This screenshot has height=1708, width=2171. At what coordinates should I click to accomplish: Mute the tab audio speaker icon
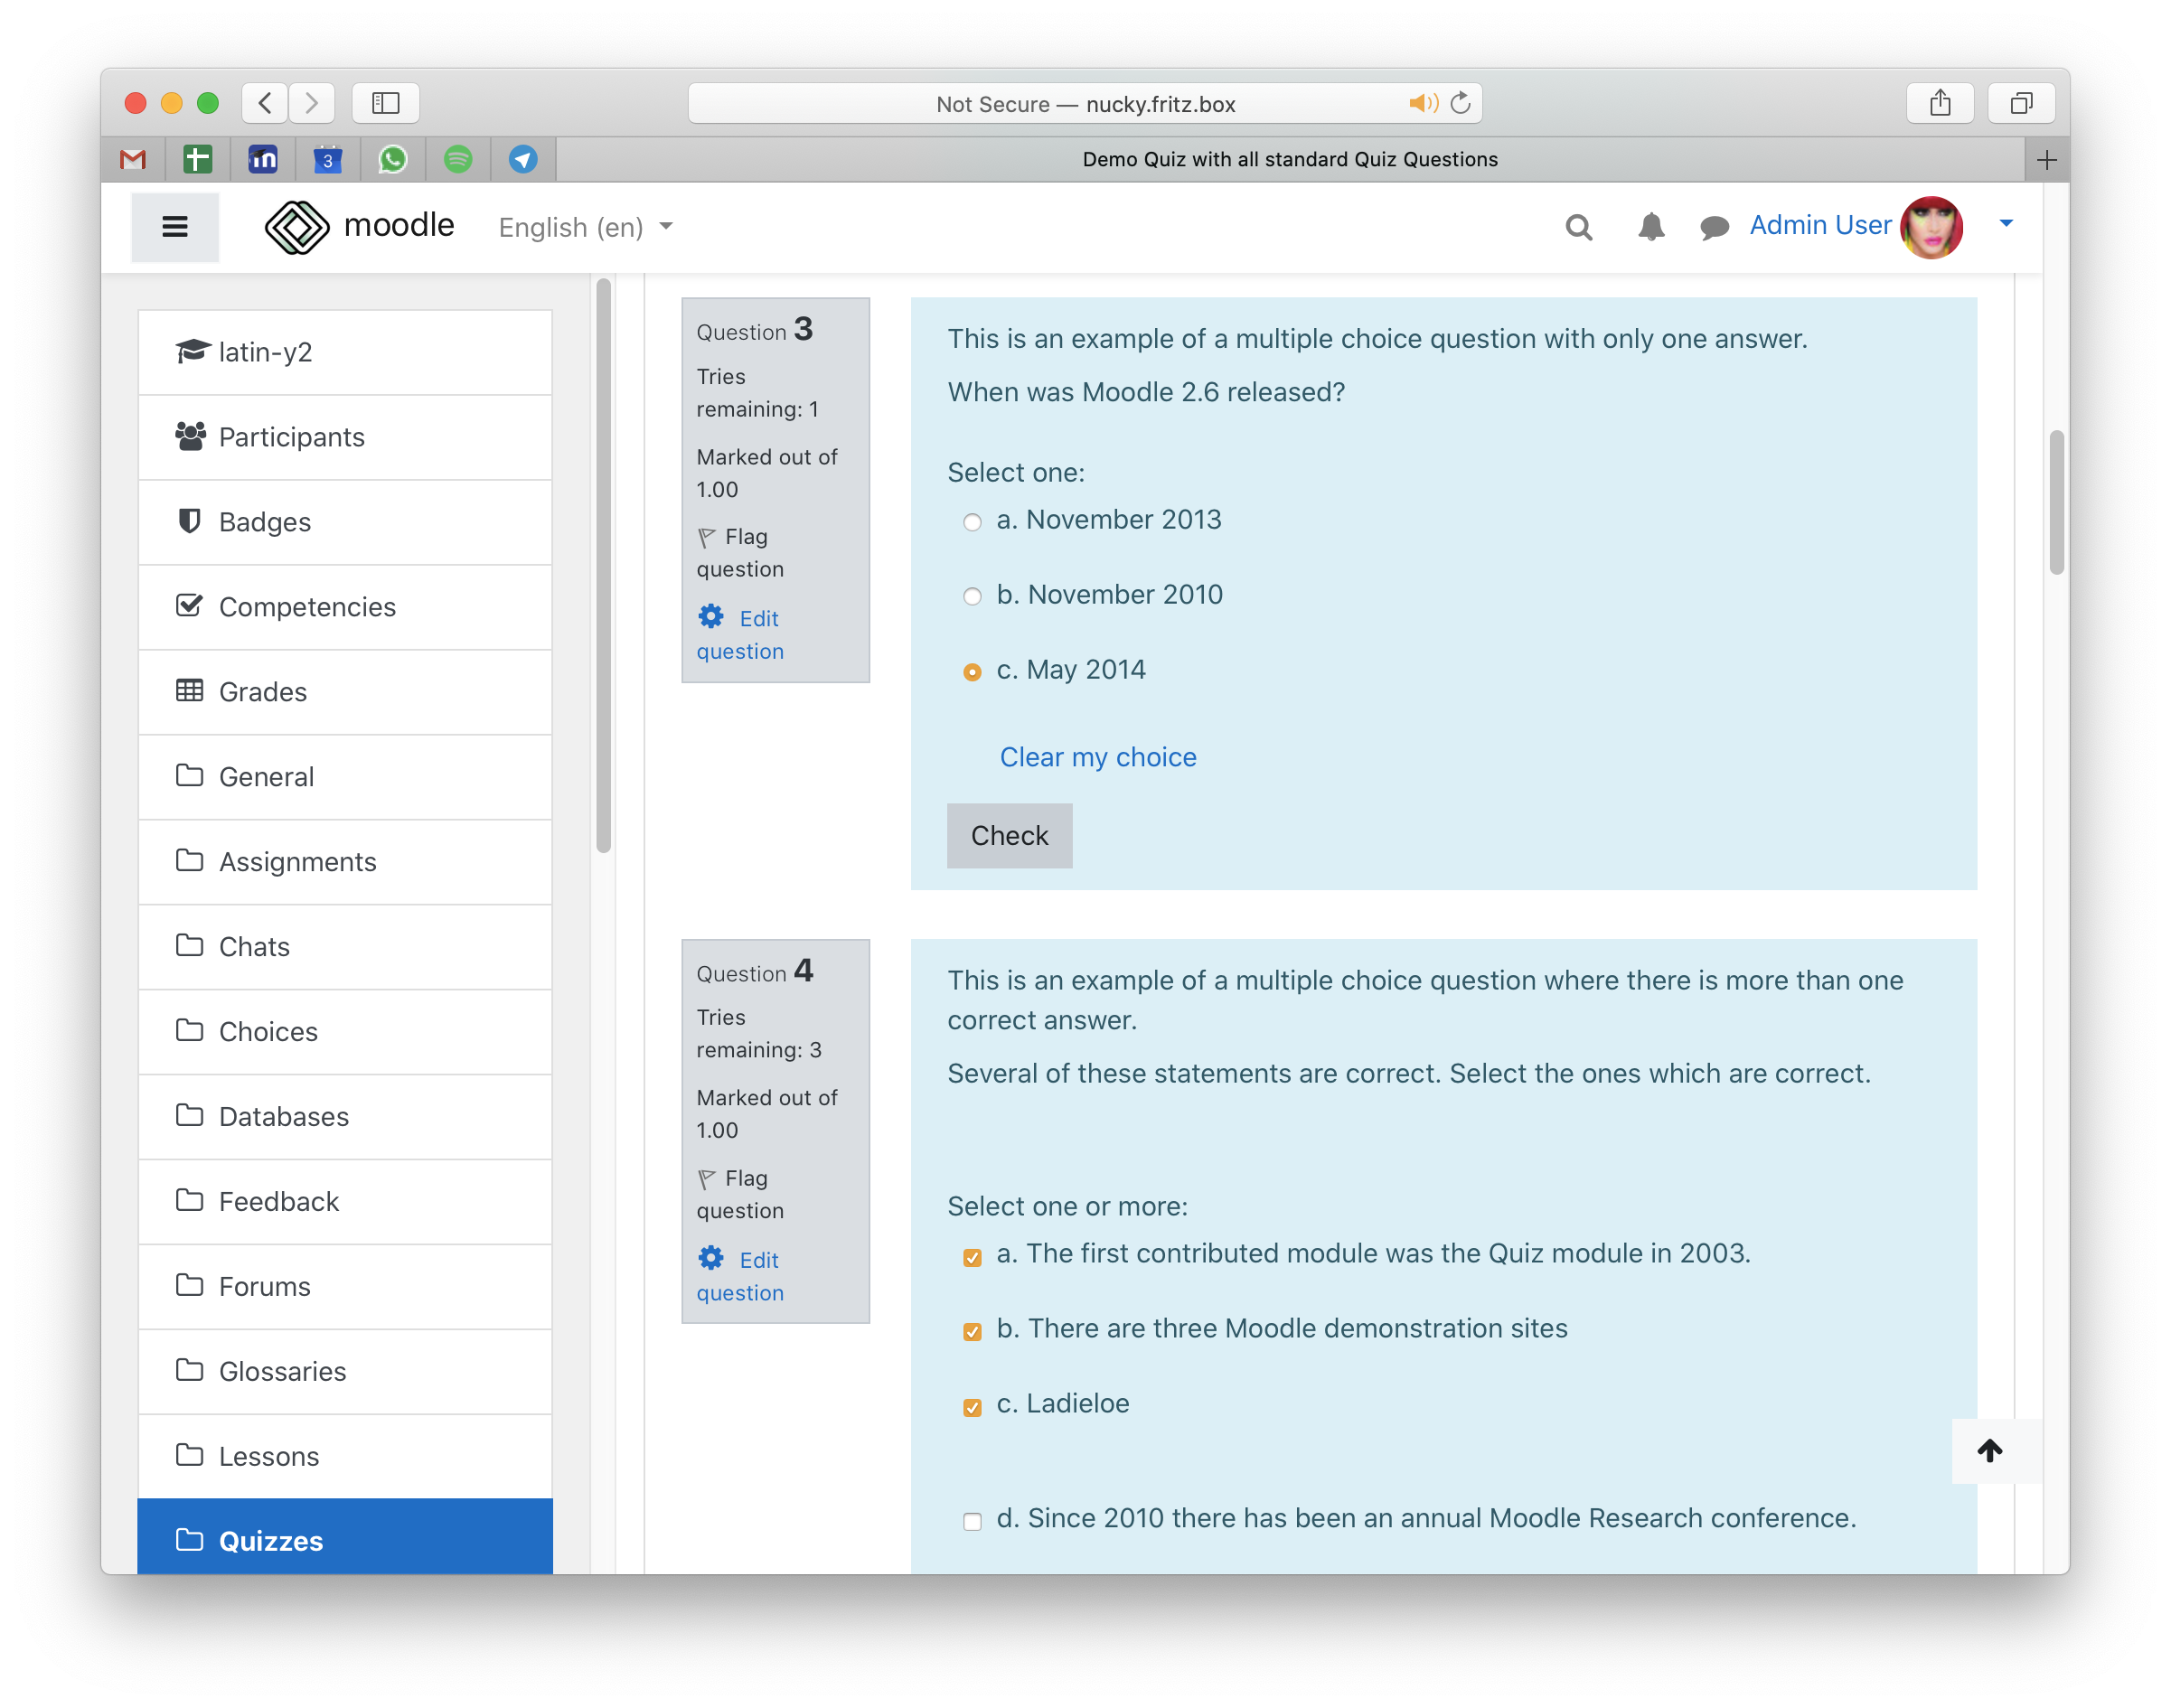click(x=1423, y=103)
